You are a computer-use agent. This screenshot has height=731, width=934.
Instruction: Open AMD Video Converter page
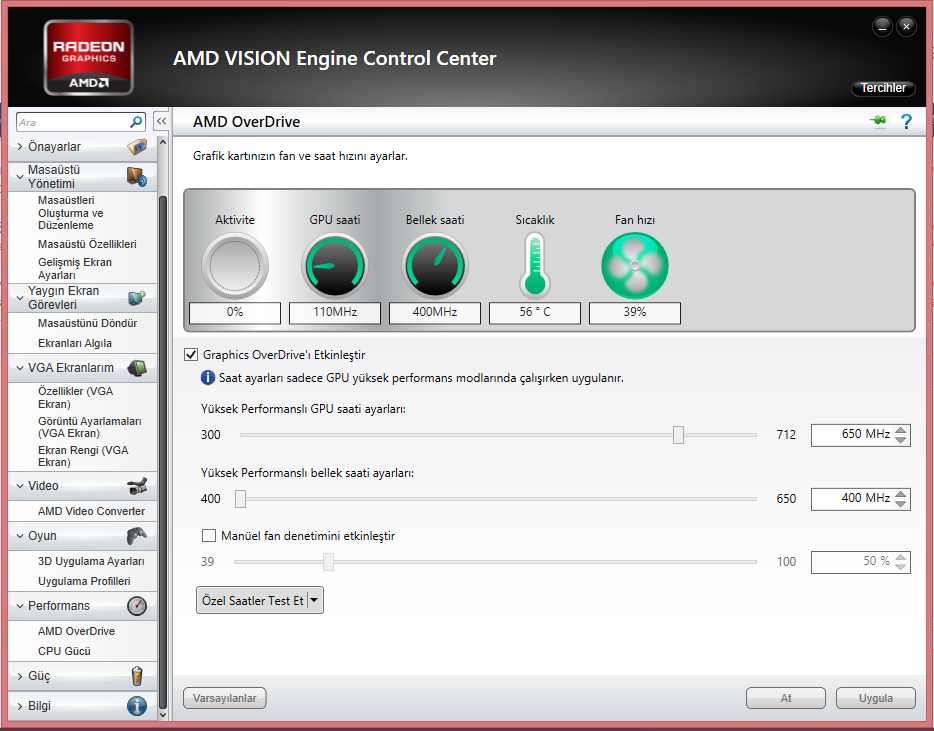pyautogui.click(x=91, y=511)
